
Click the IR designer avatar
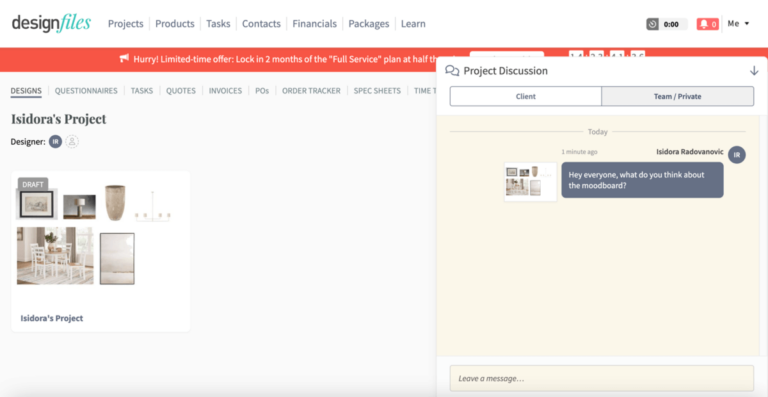coord(55,142)
